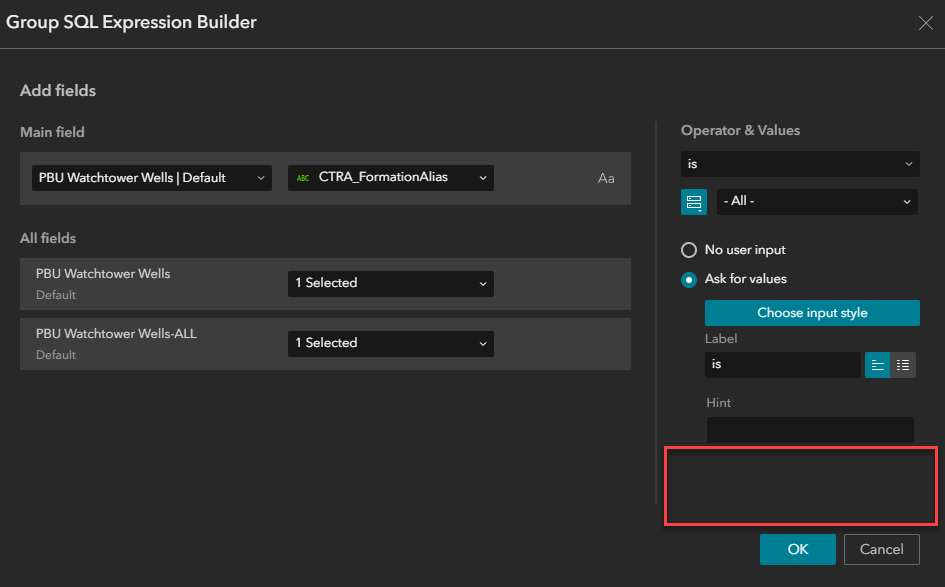This screenshot has height=587, width=945.
Task: Toggle the label display style to list view
Action: point(903,364)
